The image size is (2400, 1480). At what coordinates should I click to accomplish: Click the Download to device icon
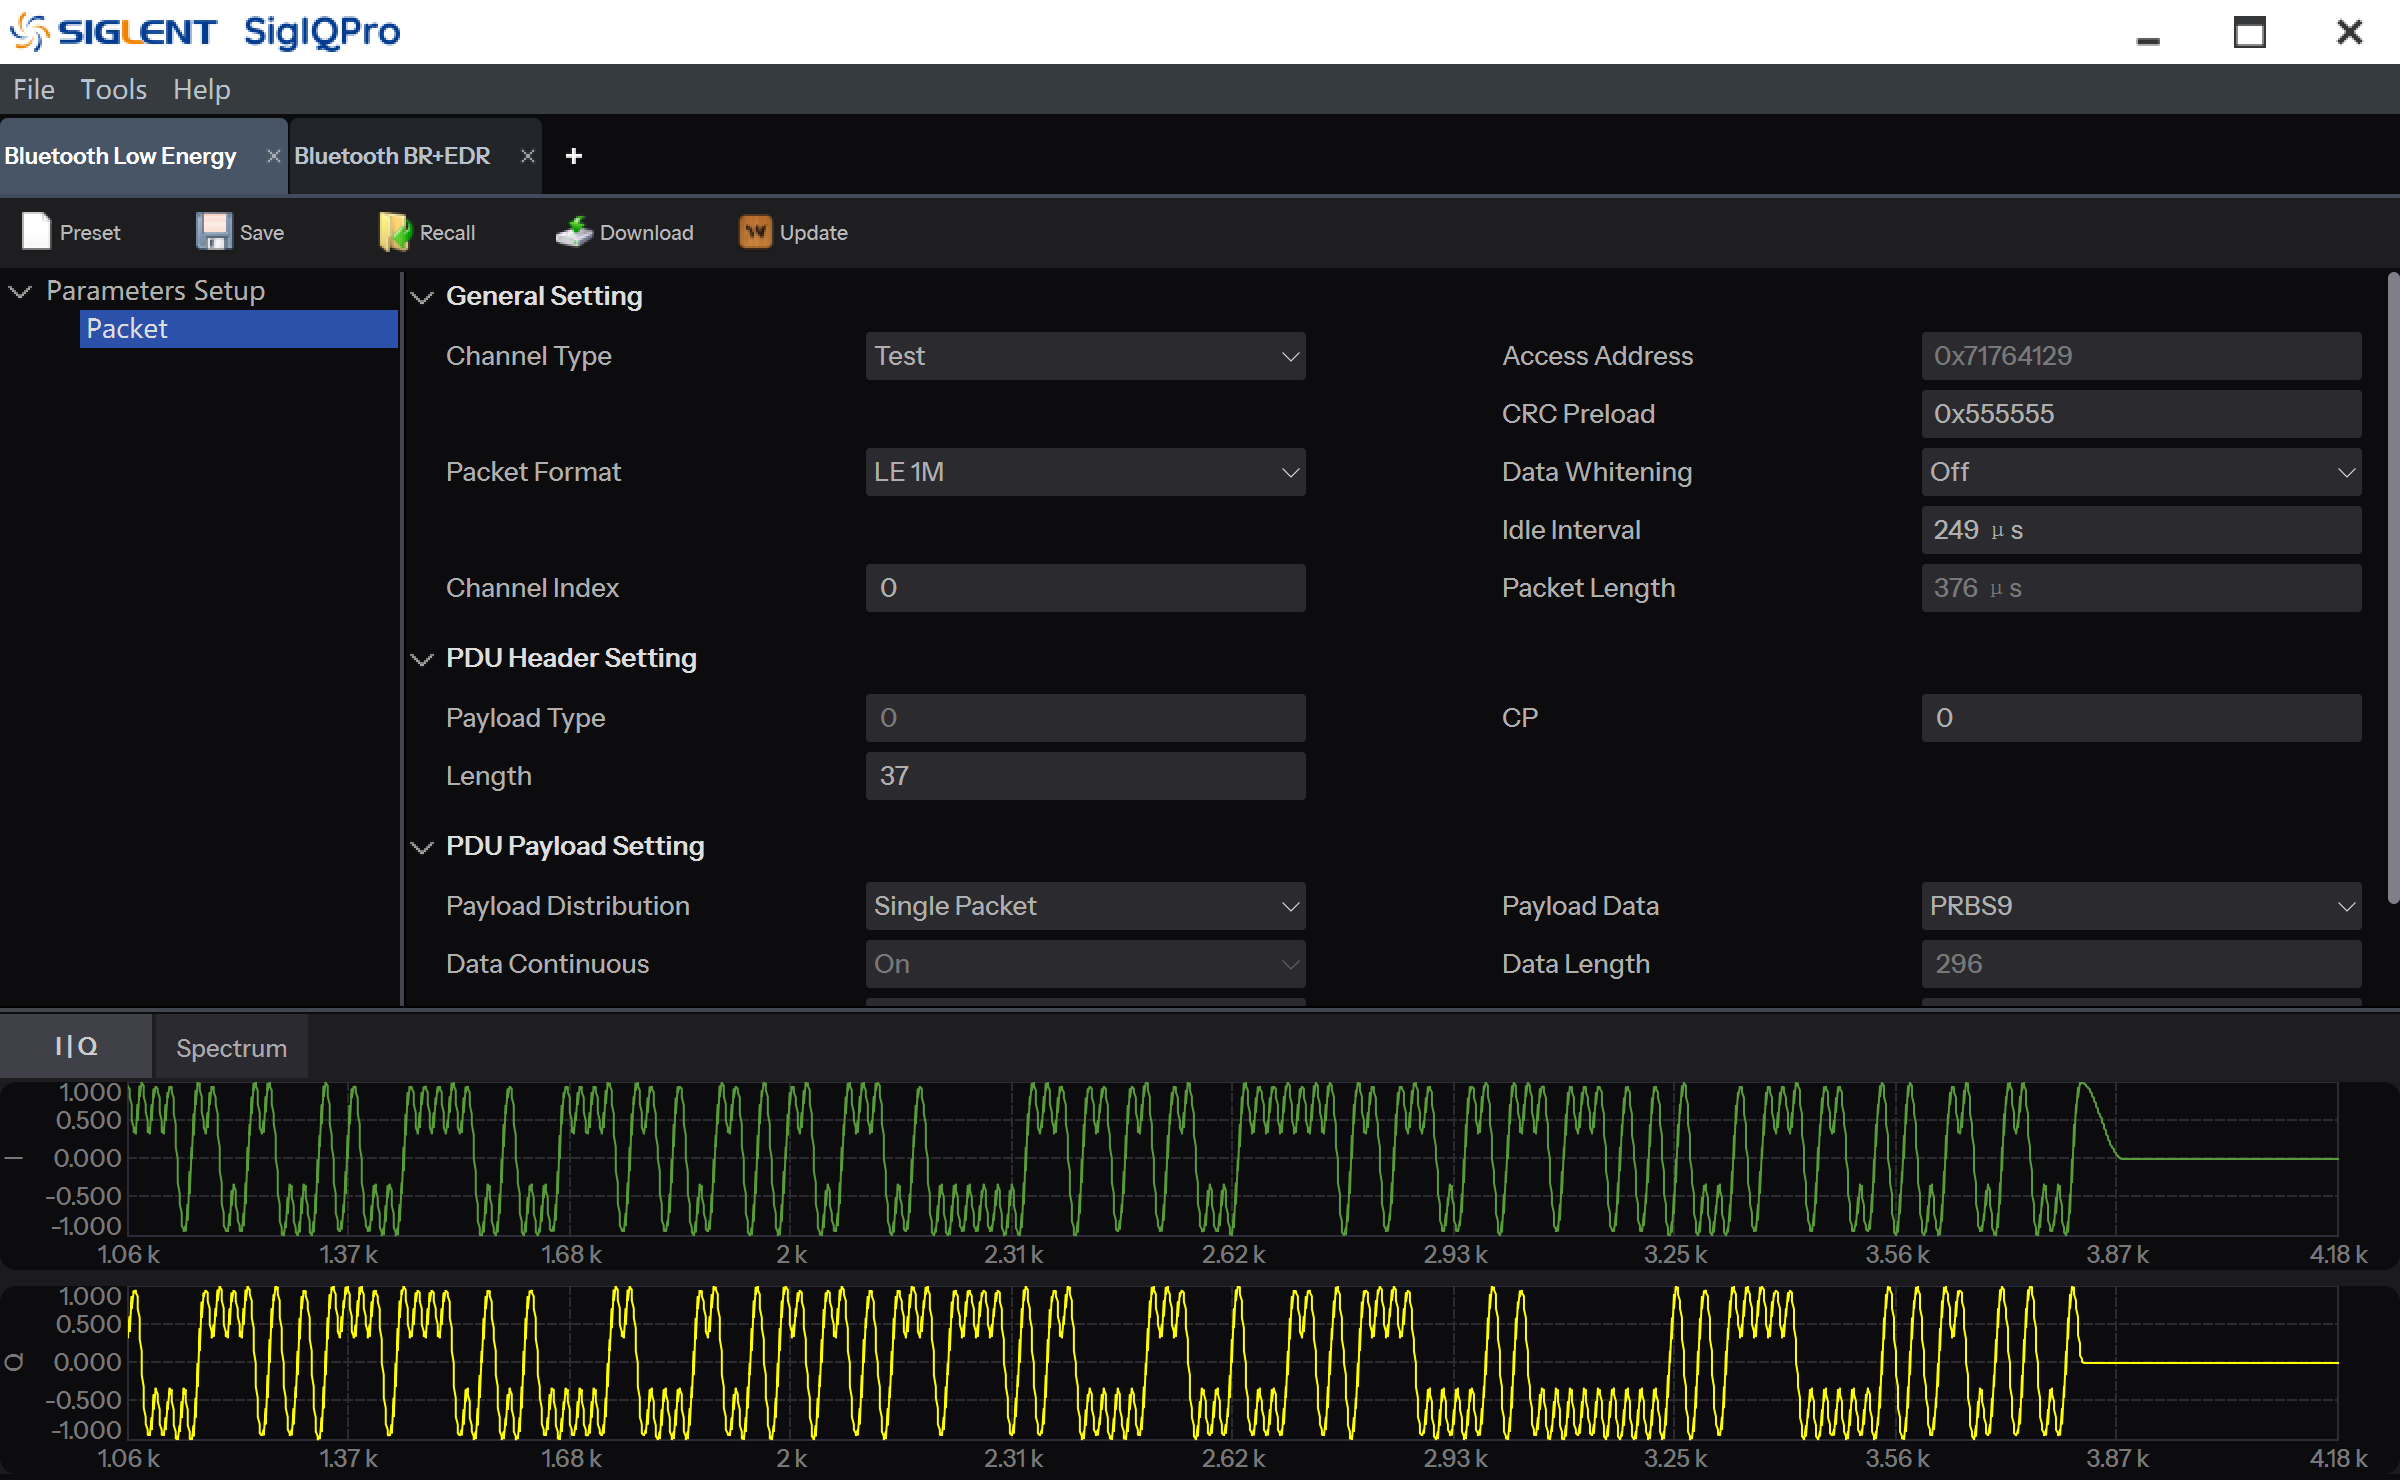574,232
